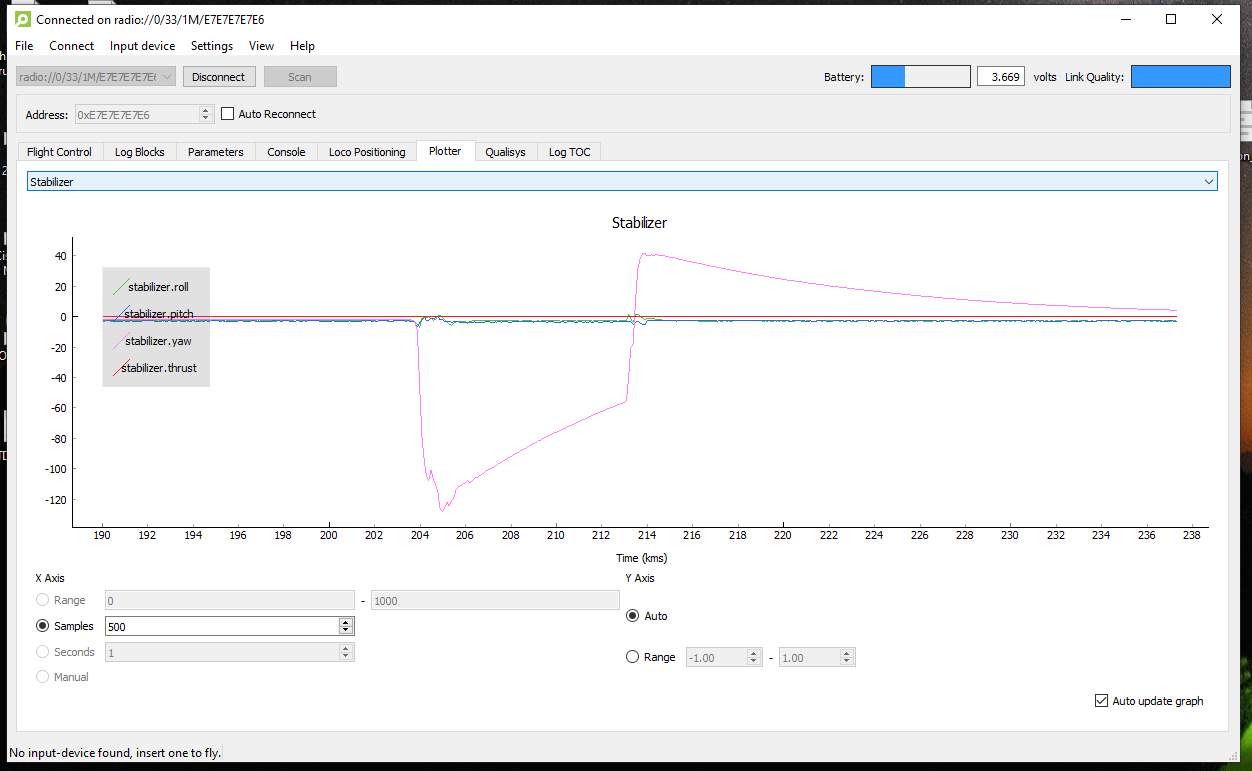Click the stabilizer.thrust legend entry
1252x771 pixels.
158,368
